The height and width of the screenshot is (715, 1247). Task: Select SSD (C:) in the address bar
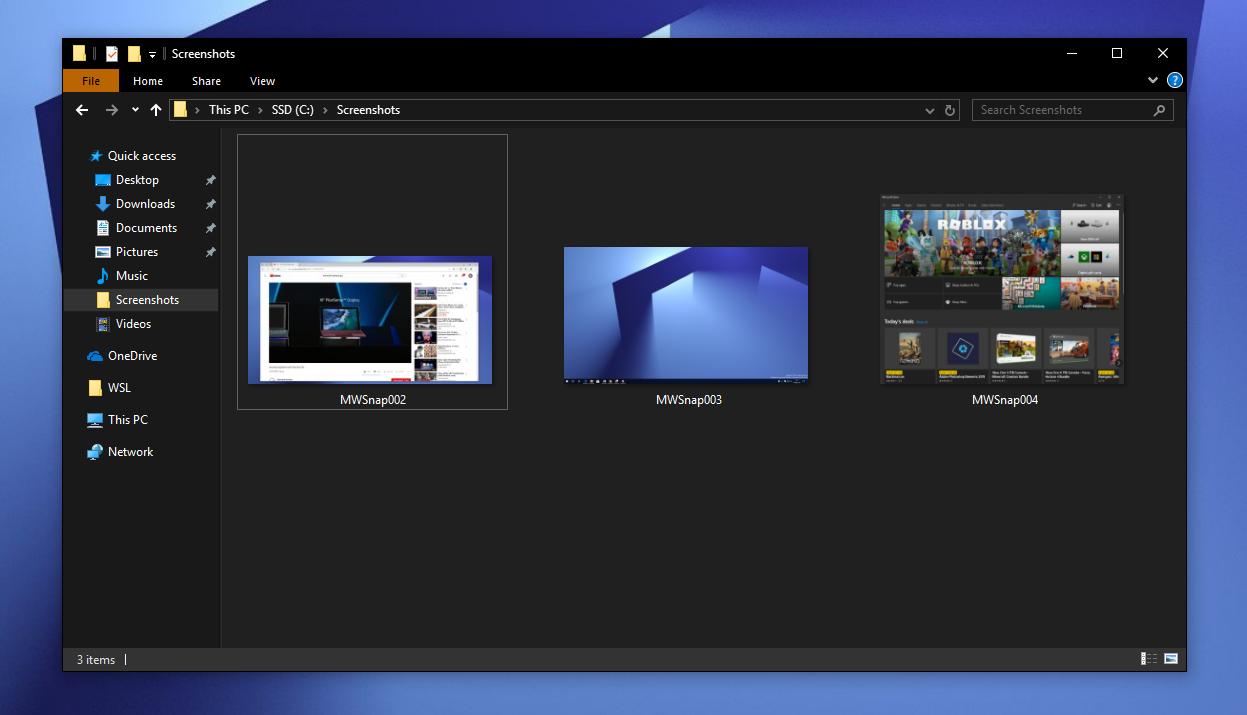pos(293,110)
